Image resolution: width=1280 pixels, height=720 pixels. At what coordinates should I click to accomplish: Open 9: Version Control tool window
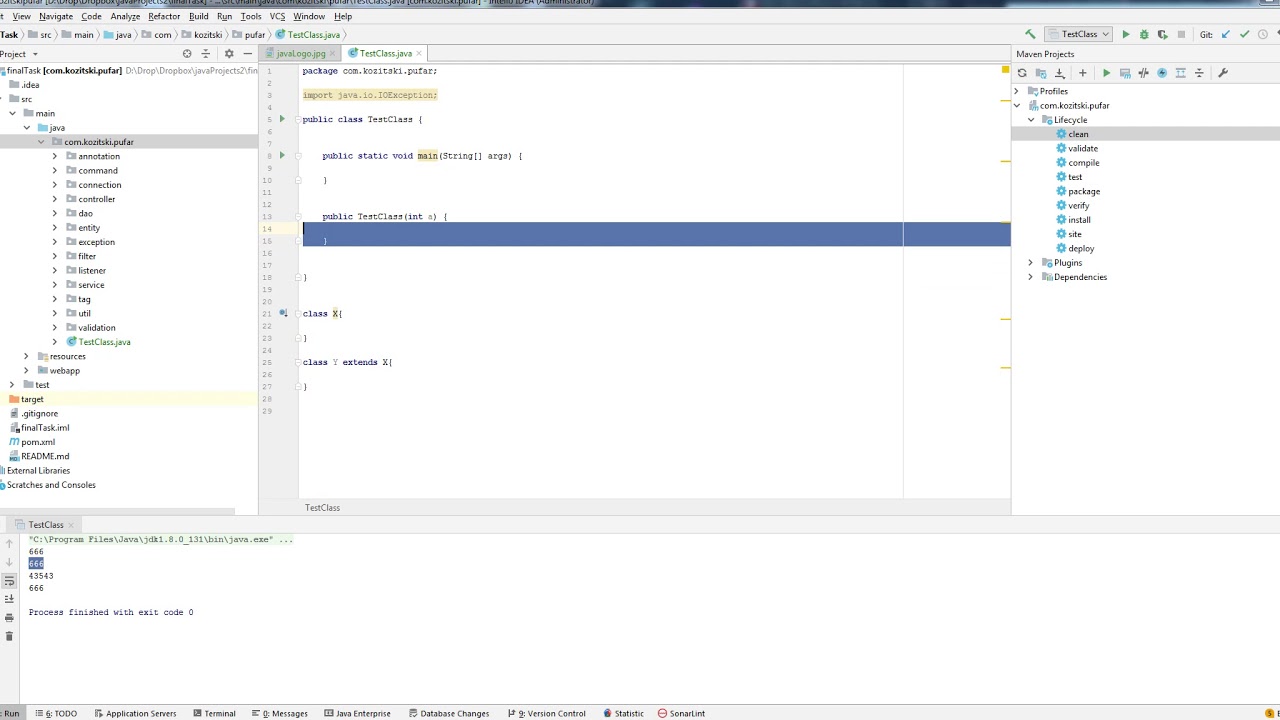(546, 713)
